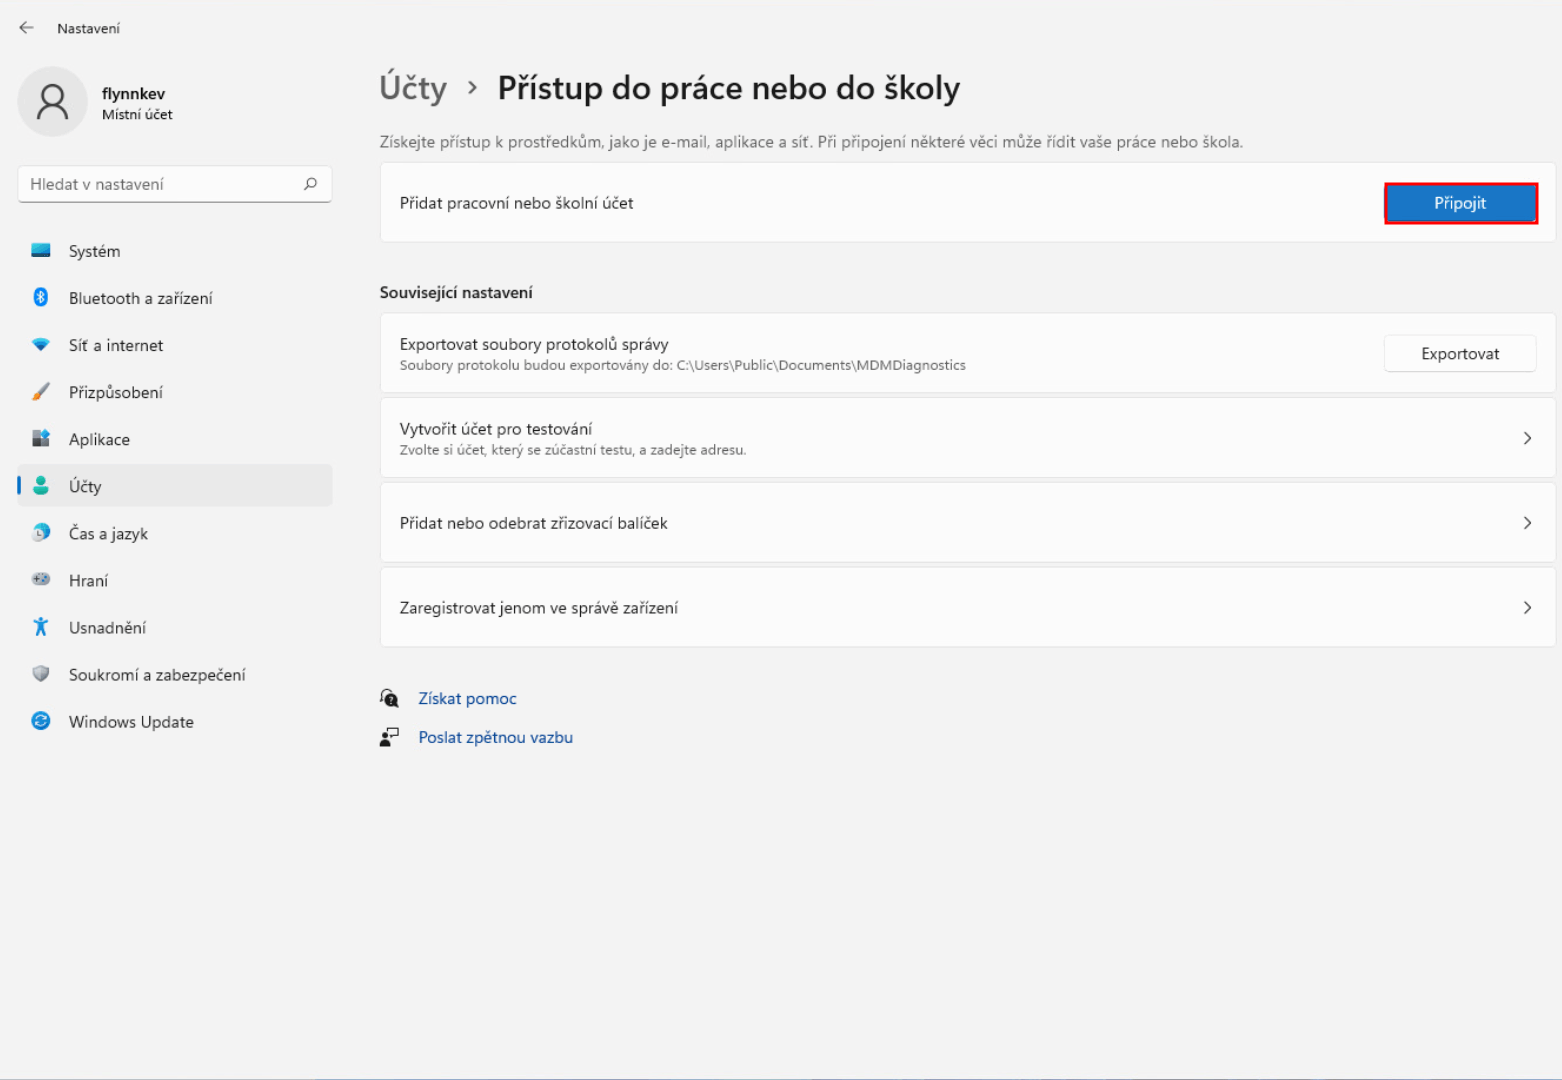Open the Aplikace settings section
This screenshot has width=1562, height=1080.
point(99,439)
